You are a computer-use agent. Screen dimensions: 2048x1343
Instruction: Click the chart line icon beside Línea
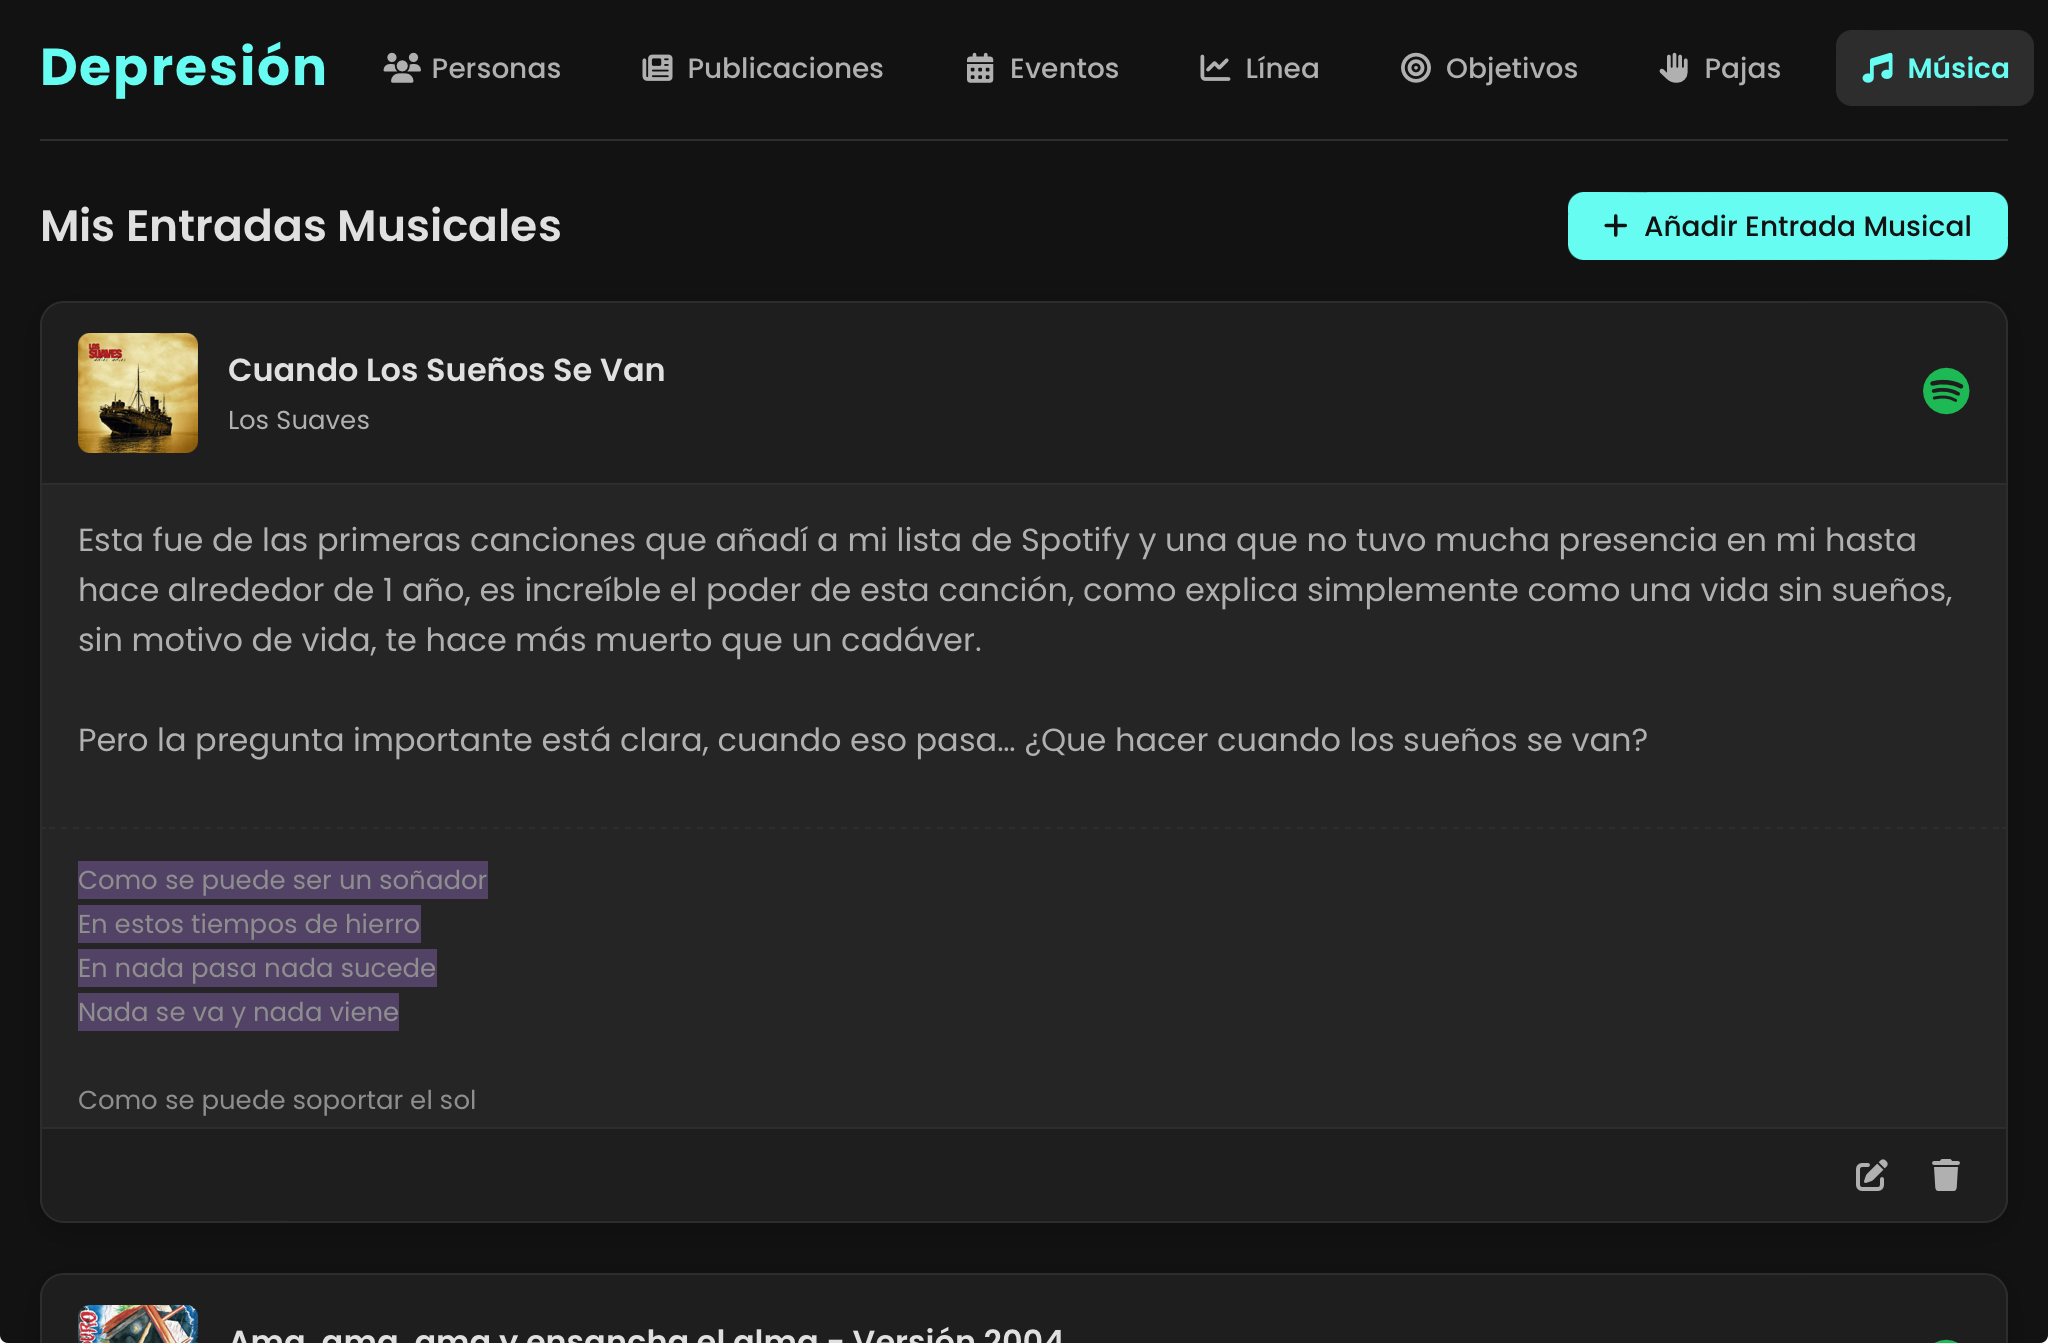click(x=1215, y=68)
